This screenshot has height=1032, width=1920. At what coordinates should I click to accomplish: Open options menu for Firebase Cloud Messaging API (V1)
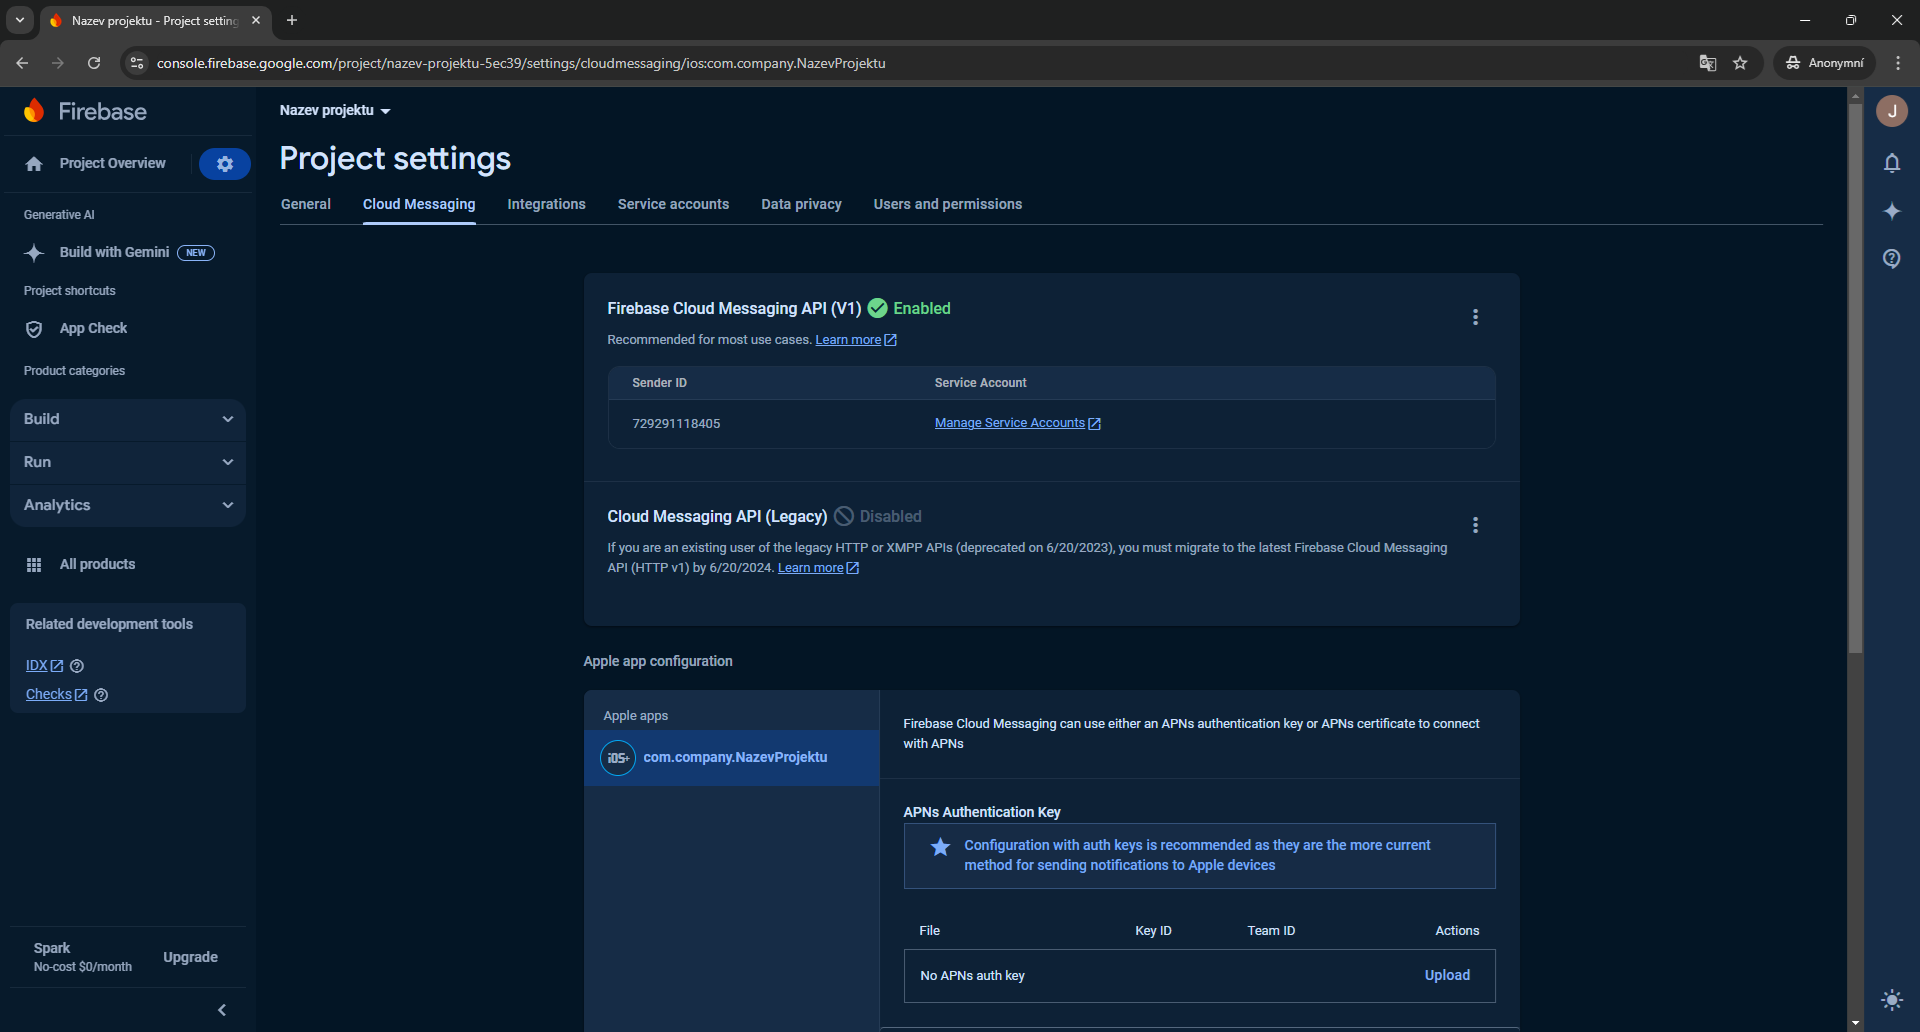click(x=1475, y=317)
